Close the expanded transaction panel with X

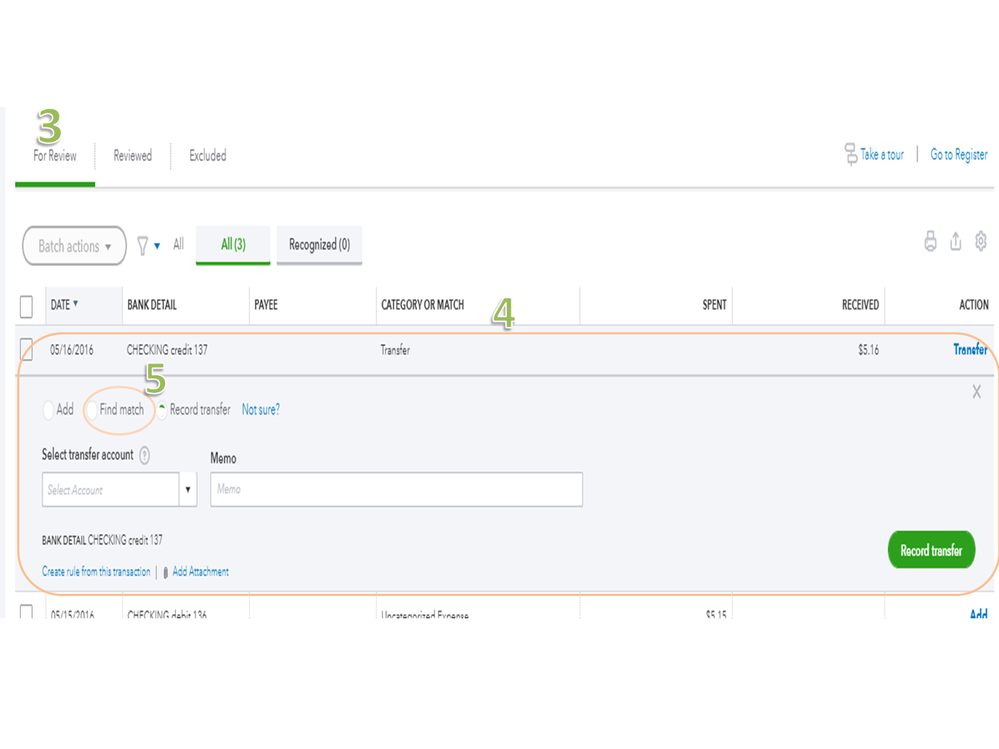coord(976,392)
